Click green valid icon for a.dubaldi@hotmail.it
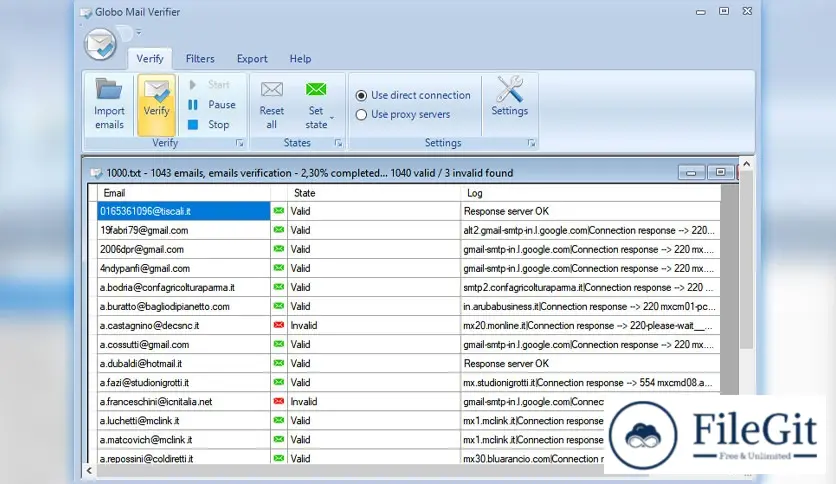The image size is (836, 484). tap(278, 364)
